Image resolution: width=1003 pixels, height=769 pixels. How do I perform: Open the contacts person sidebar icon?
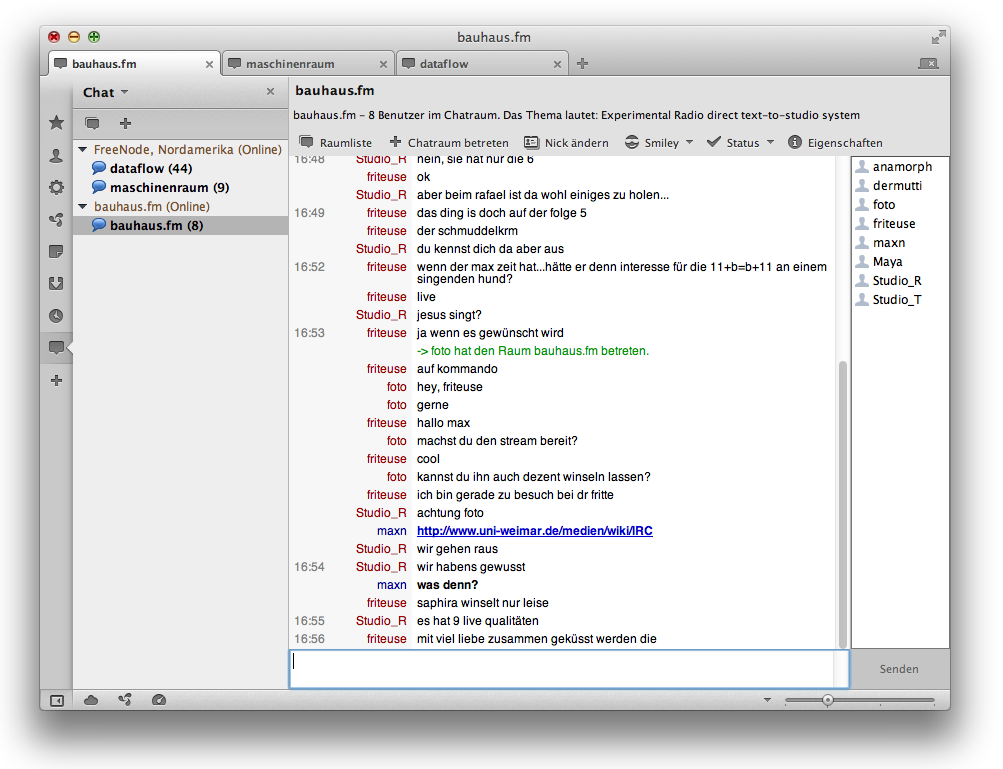click(56, 155)
